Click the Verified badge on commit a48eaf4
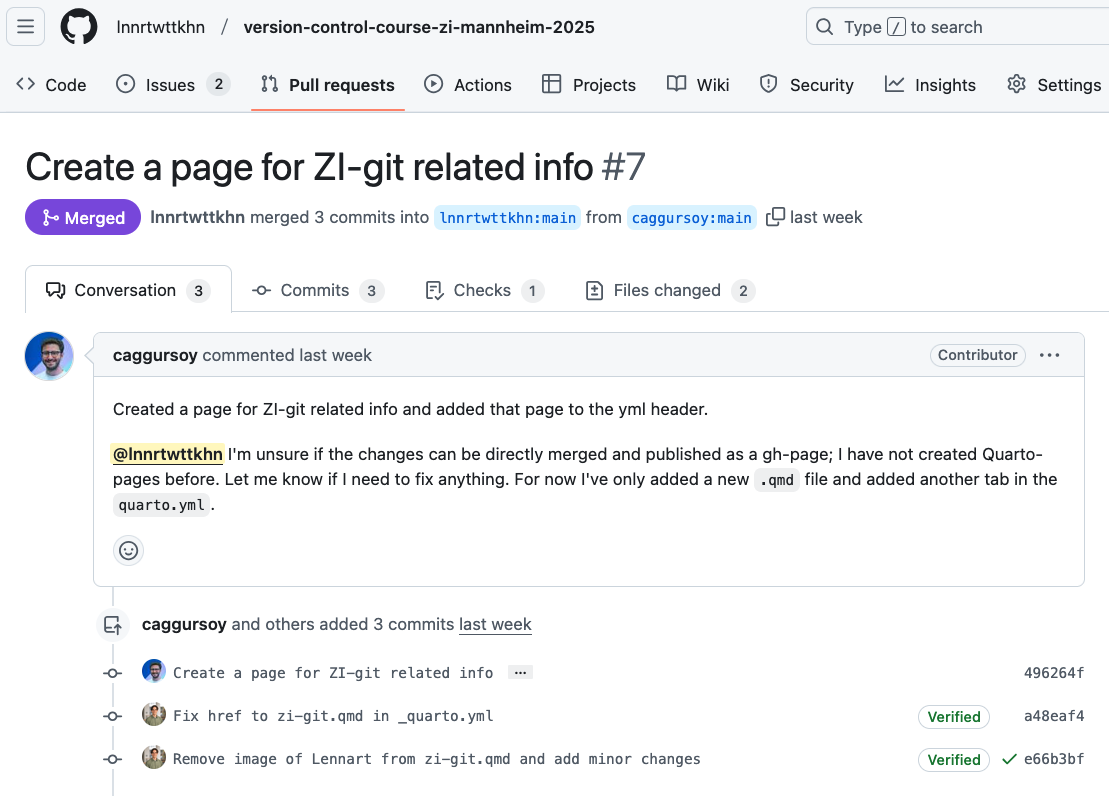 (953, 716)
